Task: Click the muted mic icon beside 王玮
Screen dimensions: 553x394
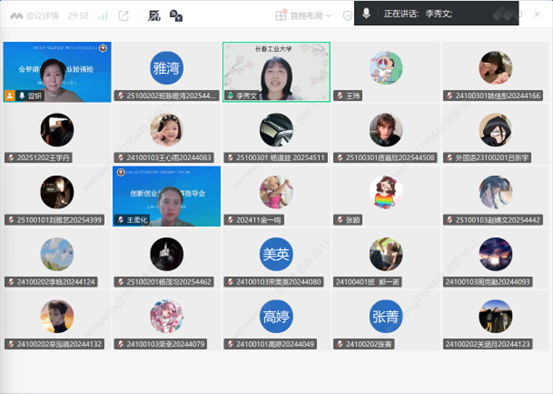Action: (x=340, y=96)
